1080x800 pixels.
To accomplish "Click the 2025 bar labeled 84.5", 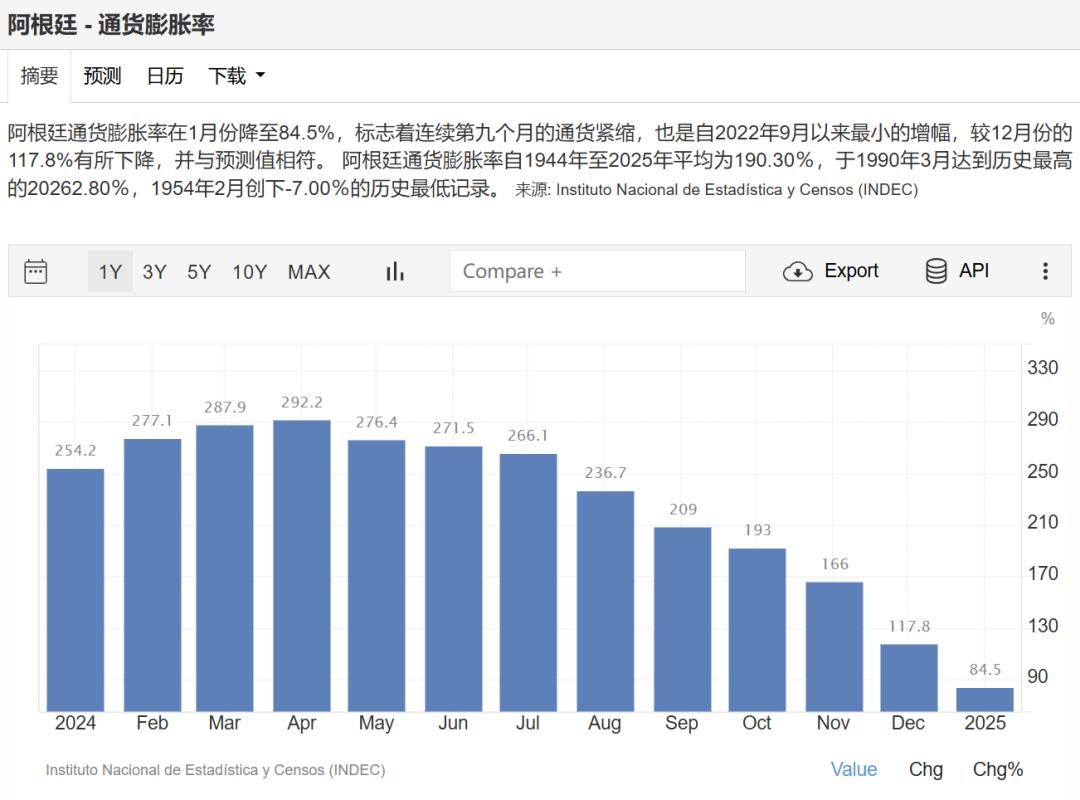I will click(x=985, y=699).
